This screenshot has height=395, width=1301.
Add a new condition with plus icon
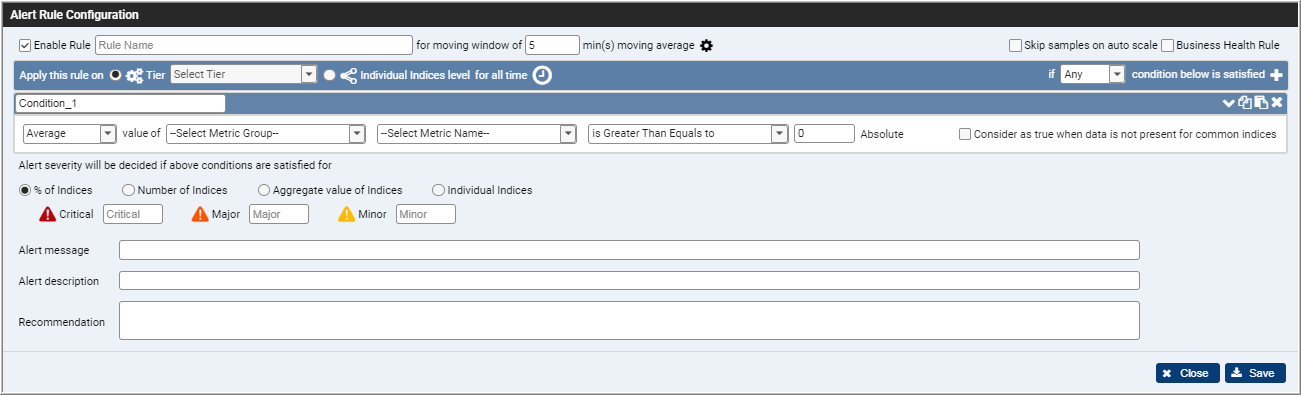pyautogui.click(x=1276, y=75)
